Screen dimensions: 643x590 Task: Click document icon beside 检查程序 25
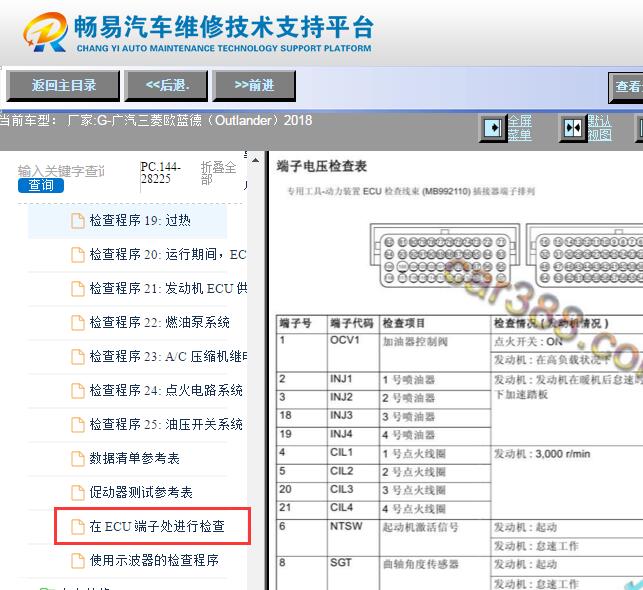78,425
